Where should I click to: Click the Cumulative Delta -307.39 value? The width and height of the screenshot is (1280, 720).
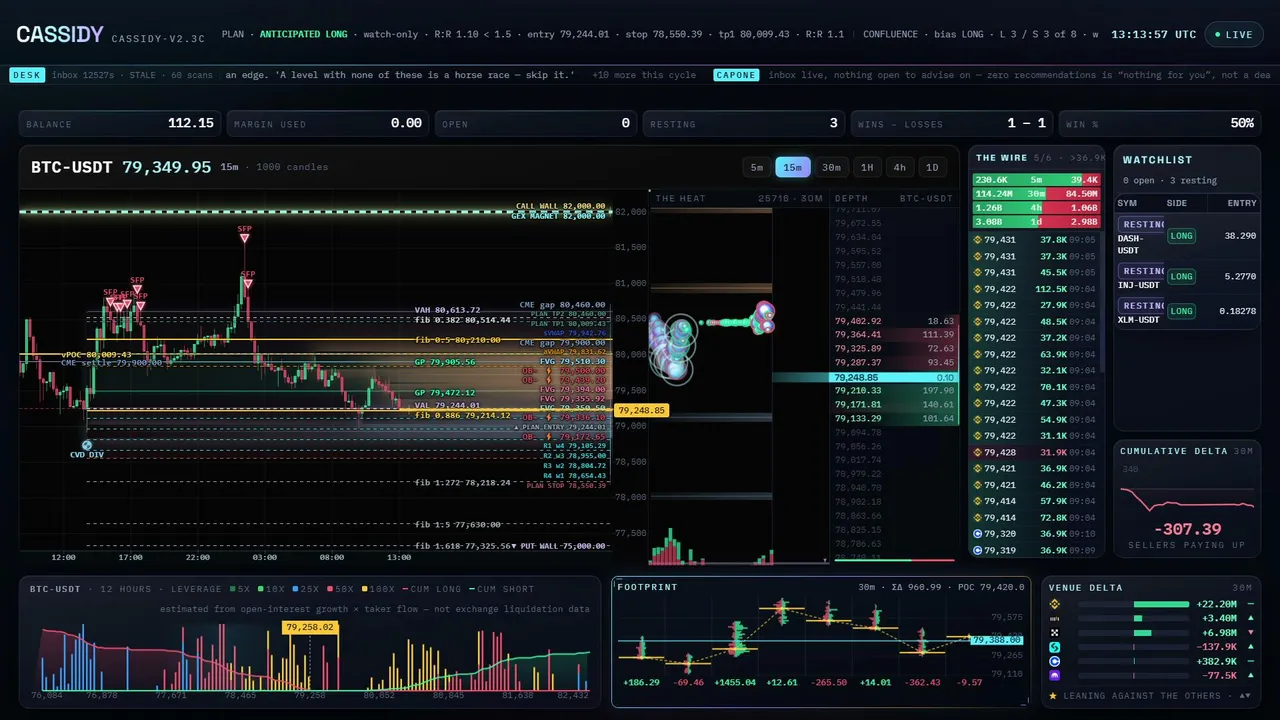click(1187, 529)
